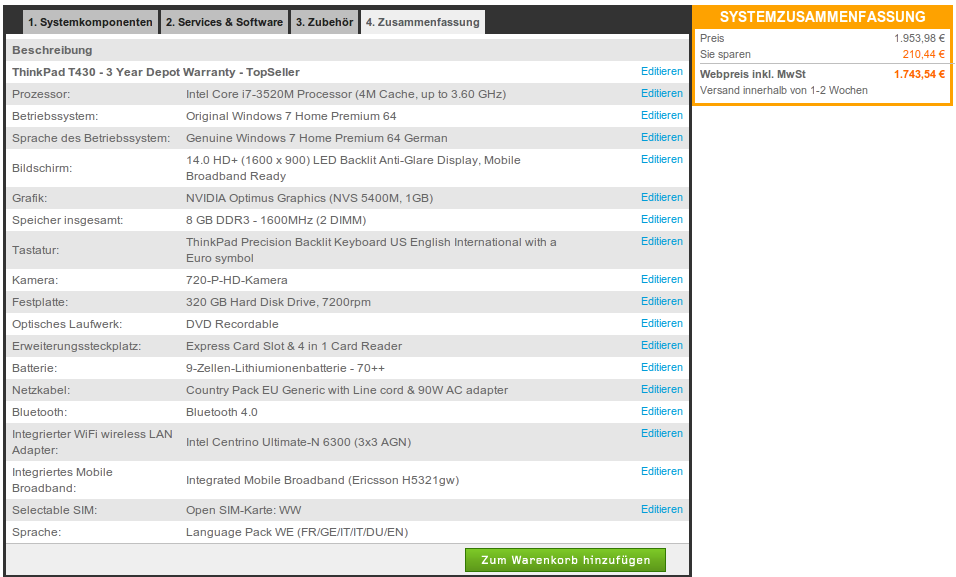The image size is (956, 577).
Task: Click the ThinkPad T430 product title
Action: (x=155, y=72)
